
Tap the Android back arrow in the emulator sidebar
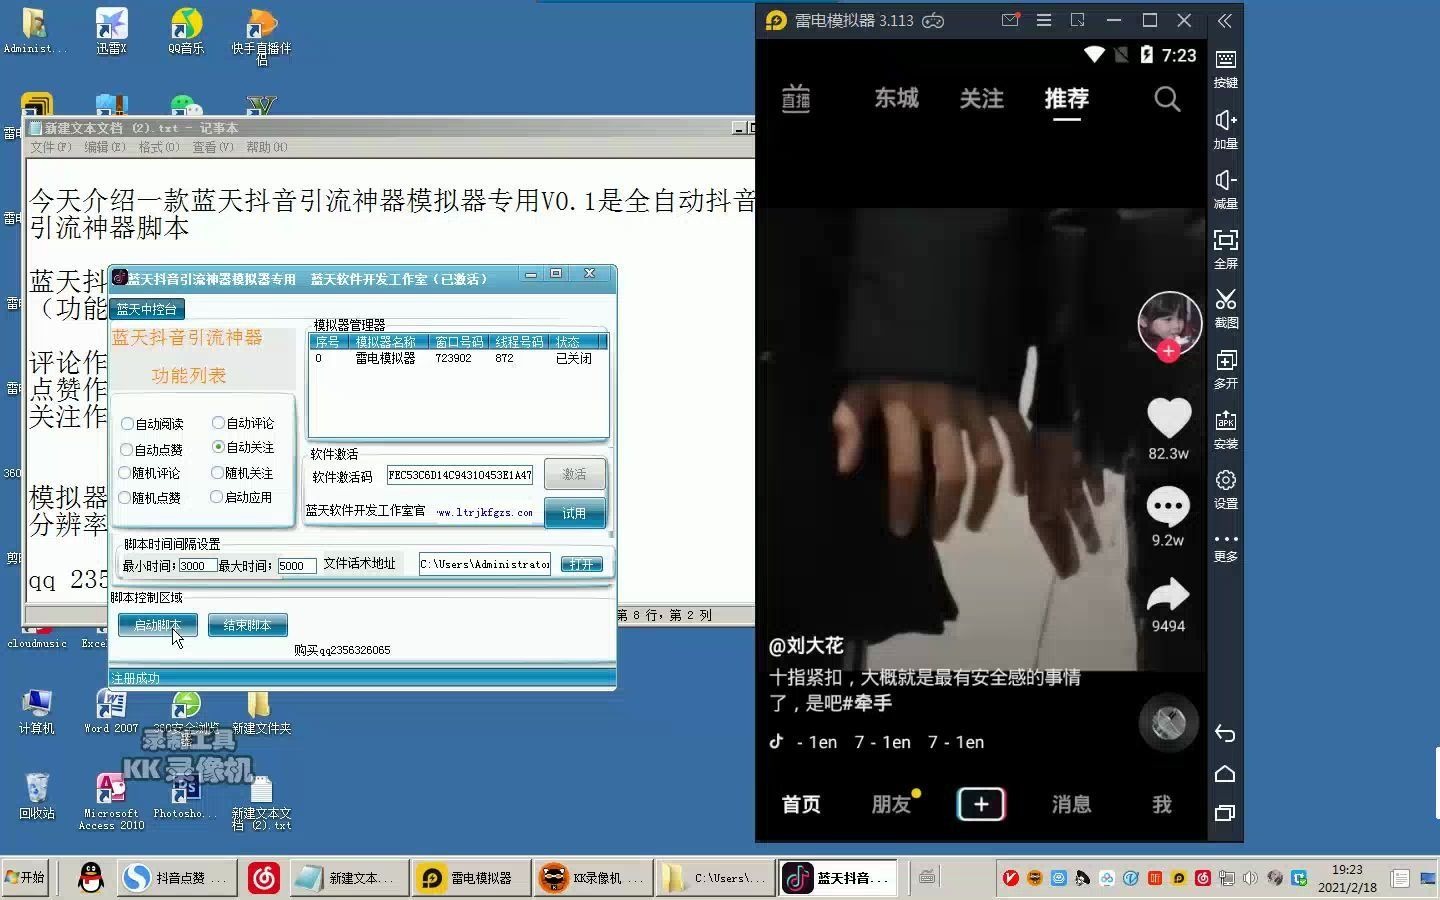[x=1225, y=734]
